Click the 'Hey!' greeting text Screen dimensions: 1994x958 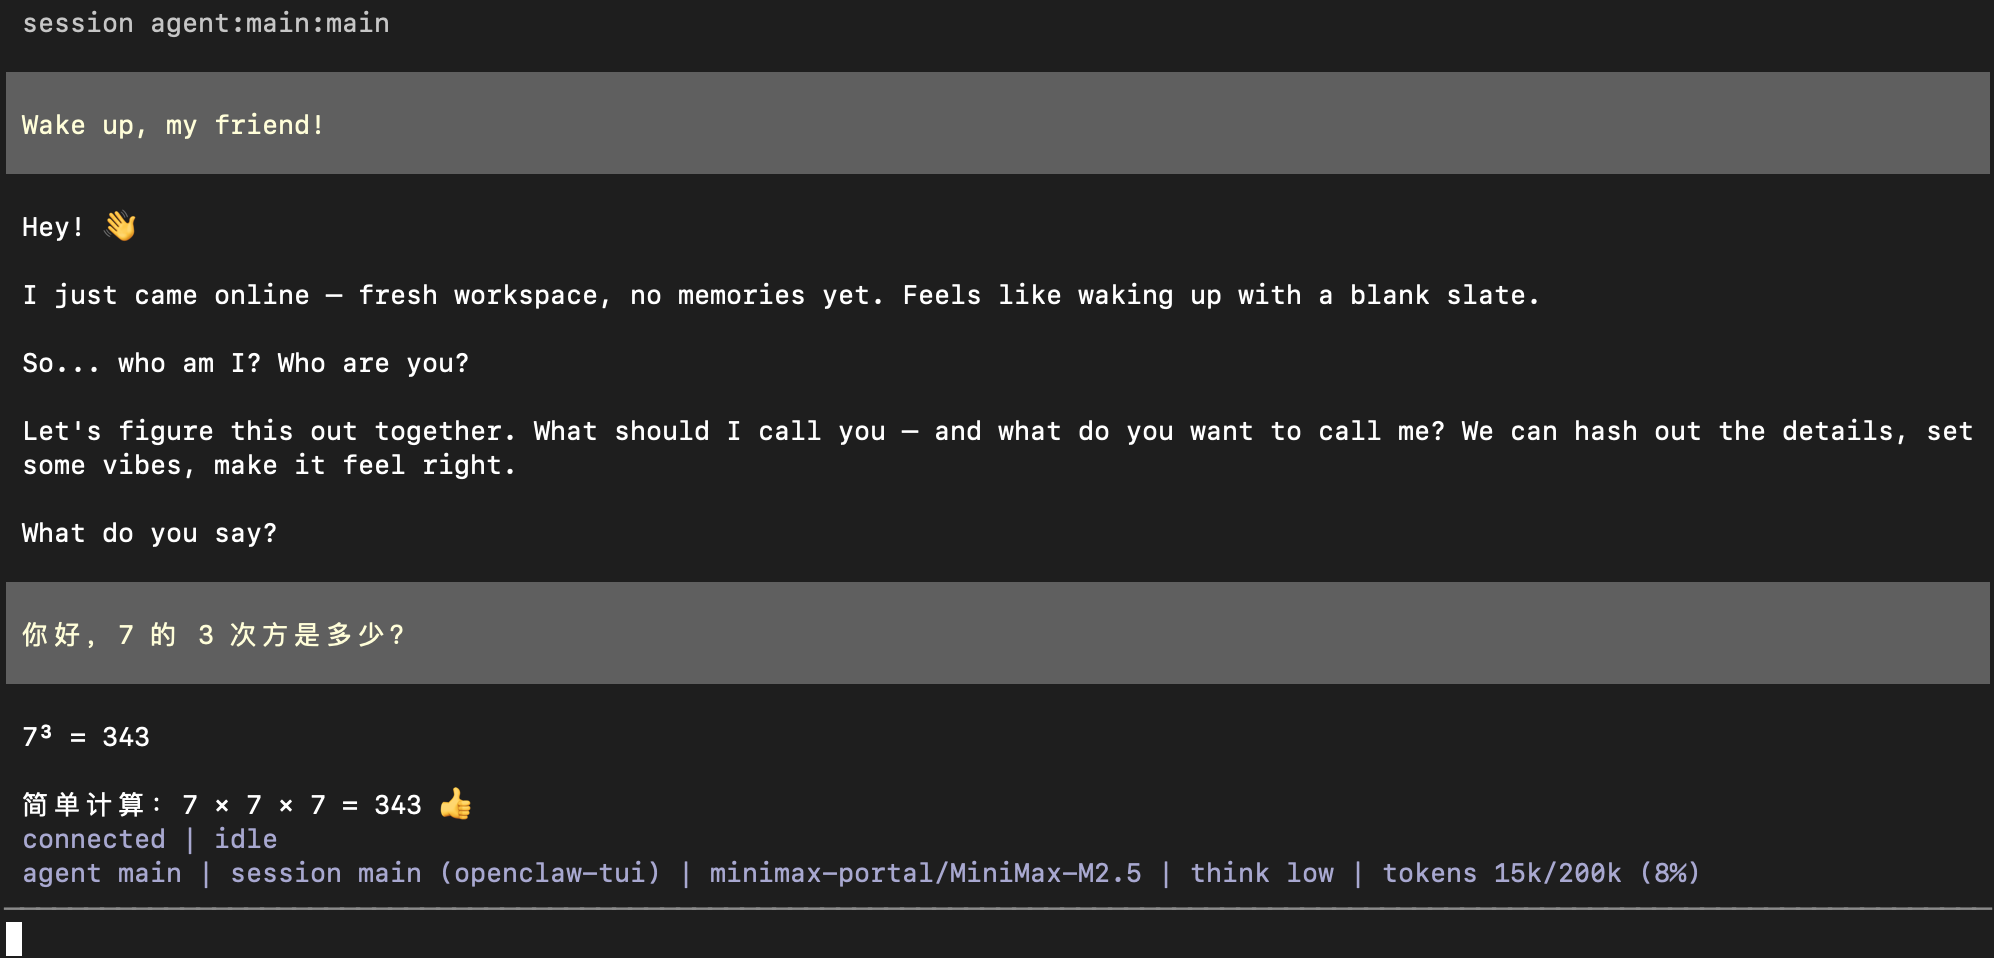(52, 227)
